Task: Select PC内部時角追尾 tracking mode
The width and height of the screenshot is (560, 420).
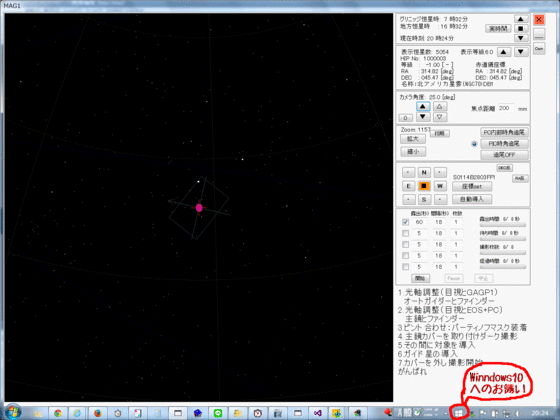Action: point(504,132)
